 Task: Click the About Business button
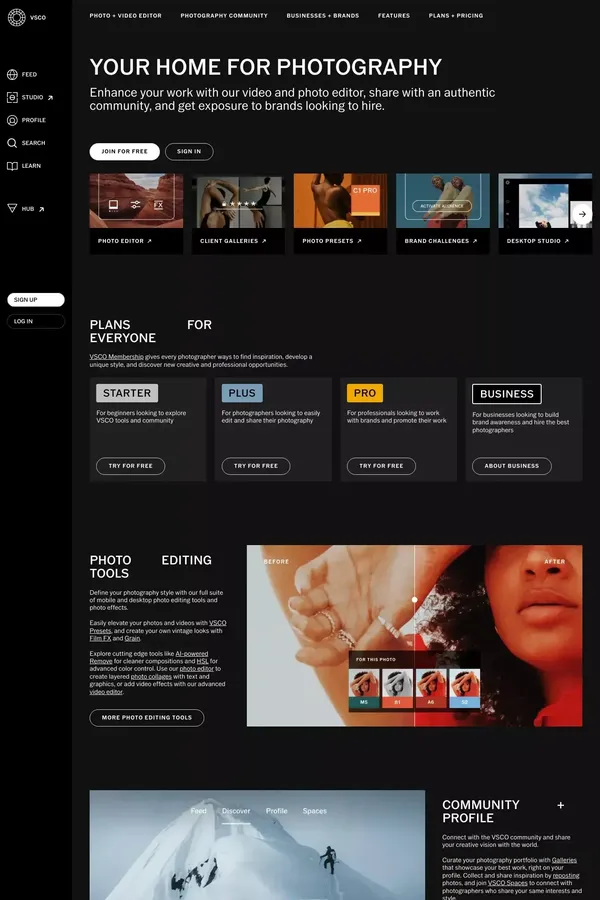coord(512,466)
